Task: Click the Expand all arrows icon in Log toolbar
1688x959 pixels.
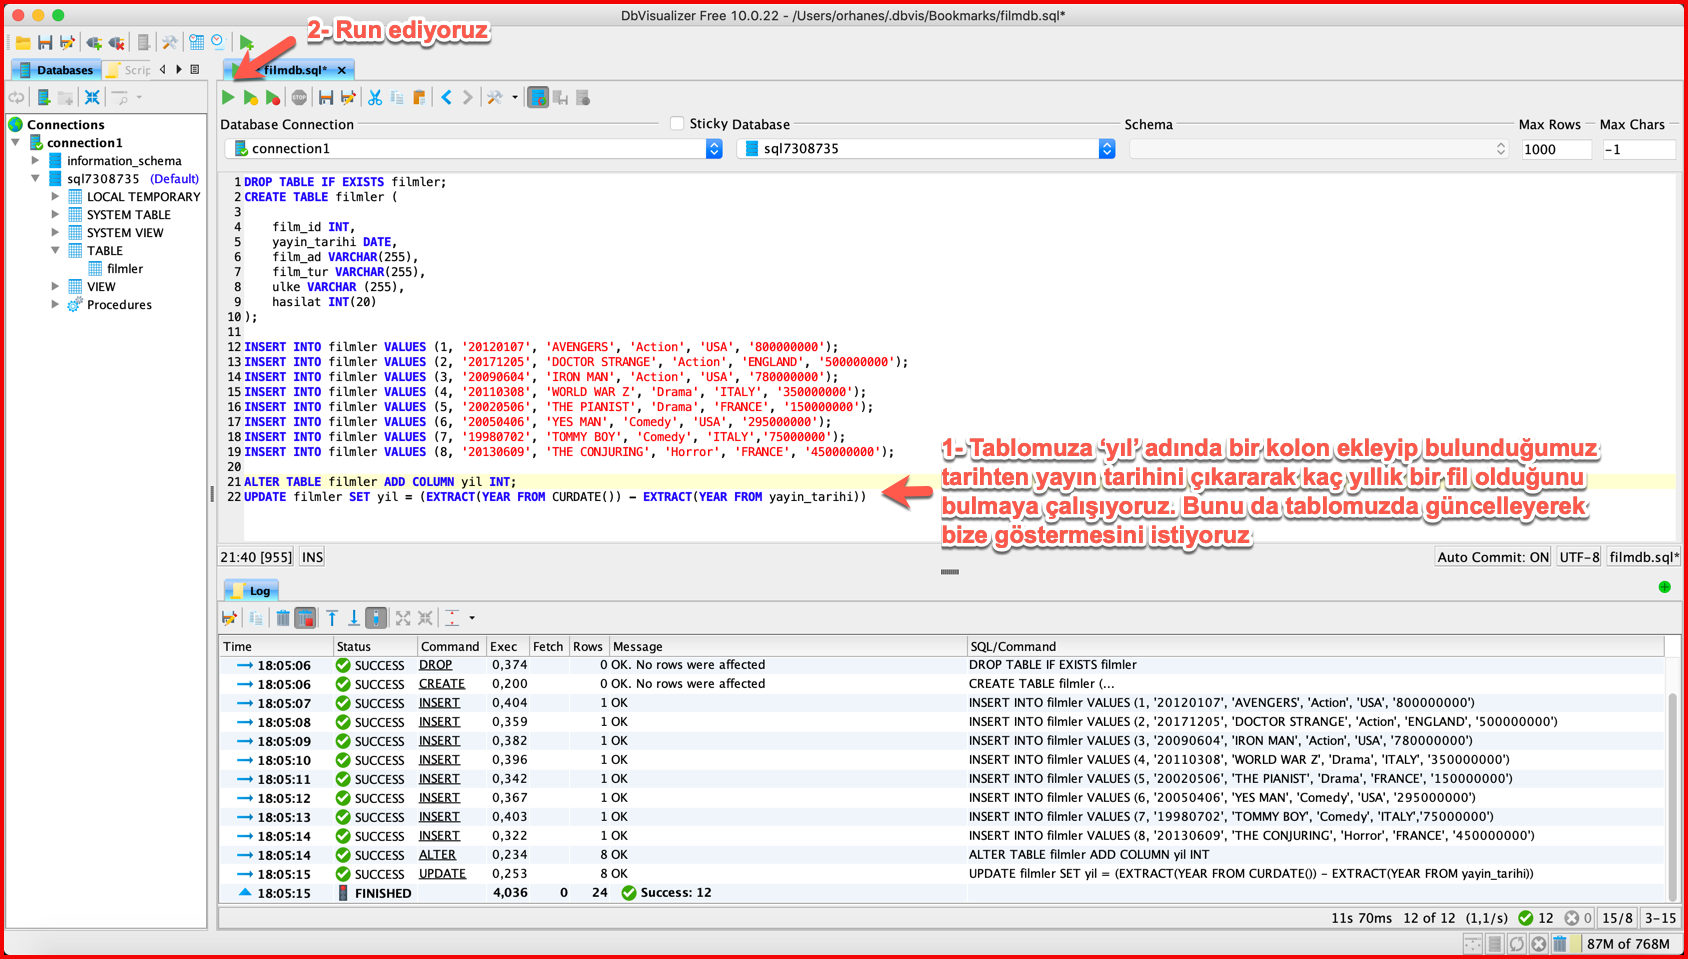Action: click(x=403, y=618)
